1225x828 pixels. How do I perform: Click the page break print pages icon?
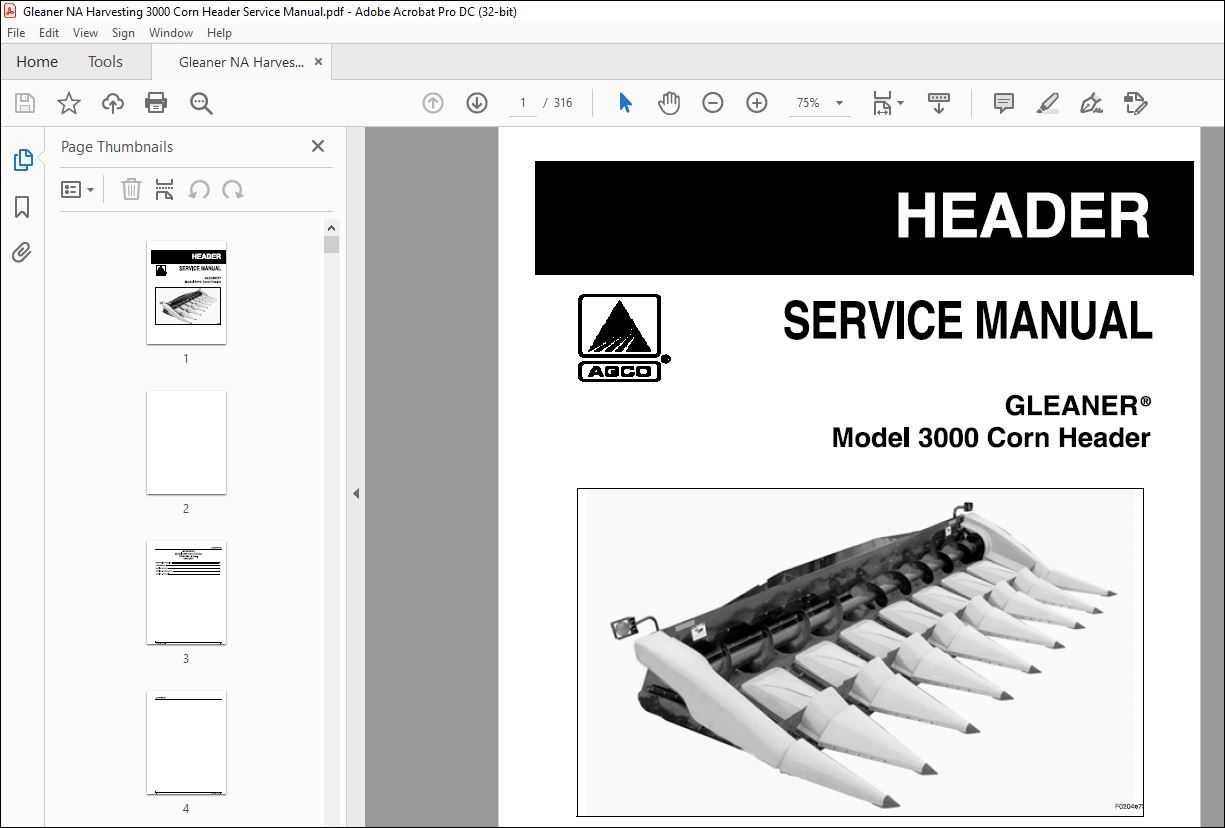pyautogui.click(x=165, y=190)
